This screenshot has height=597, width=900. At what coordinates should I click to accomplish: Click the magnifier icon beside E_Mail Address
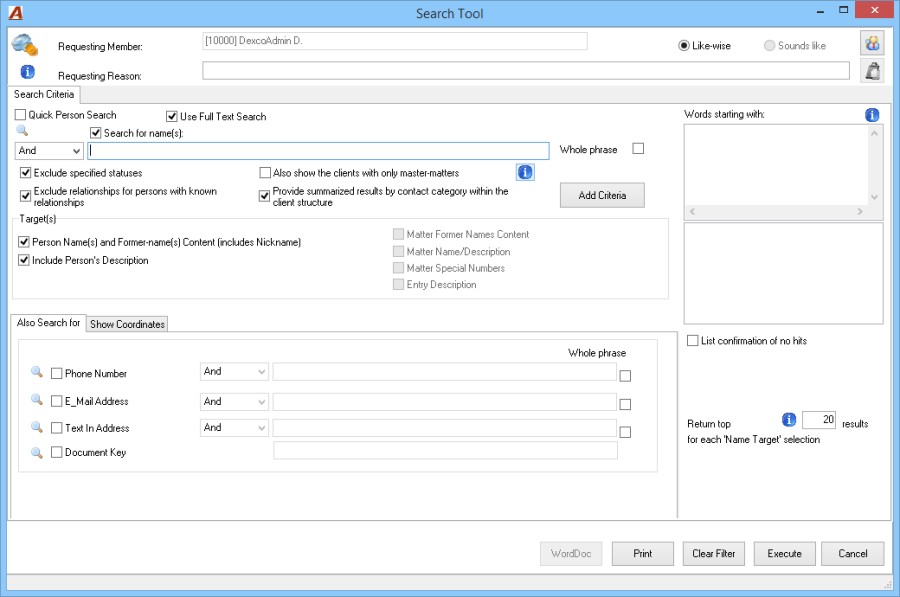[37, 400]
